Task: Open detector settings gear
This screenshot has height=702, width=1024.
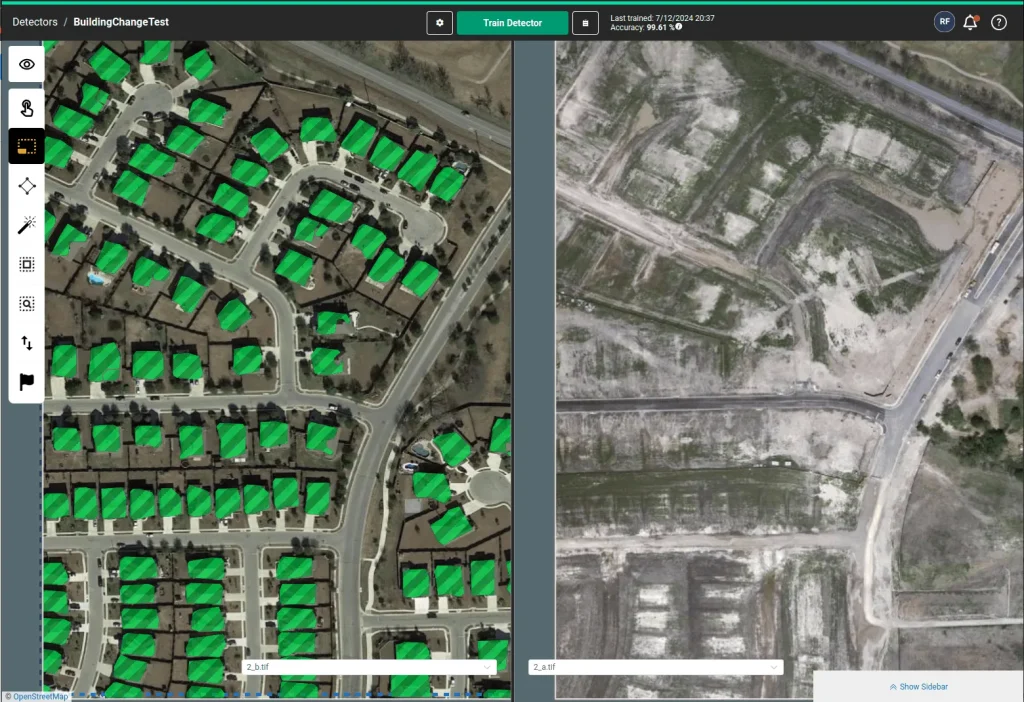Action: 440,23
